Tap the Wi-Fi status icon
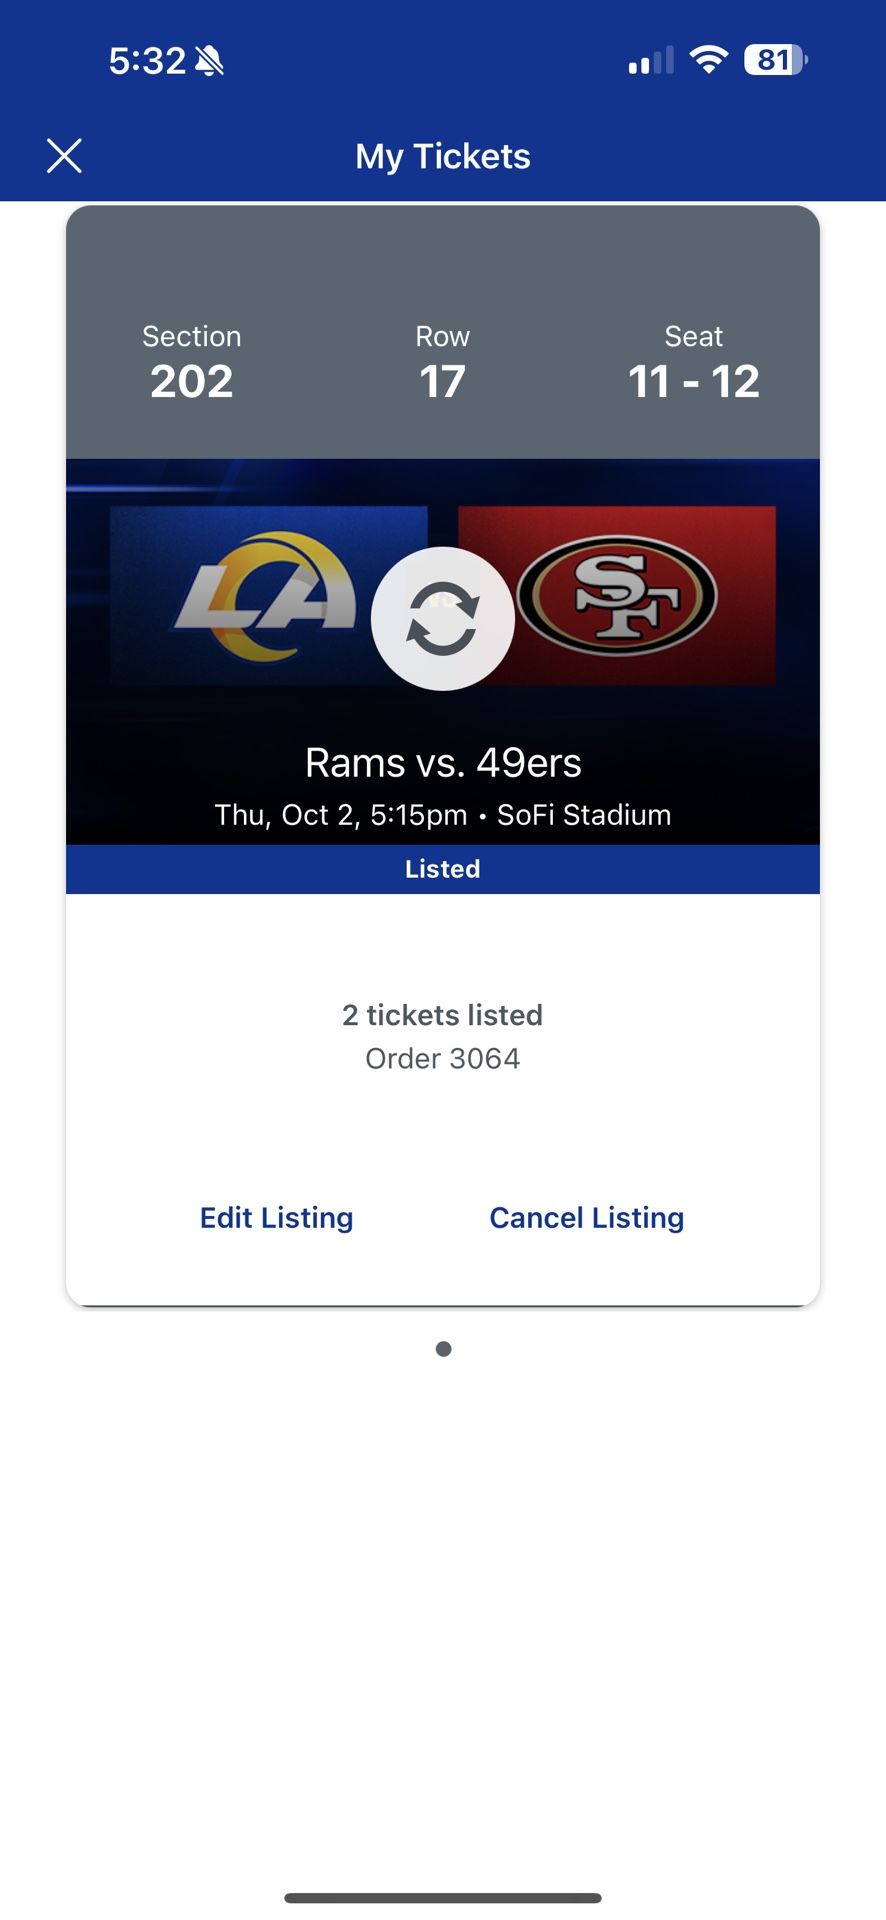886x1920 pixels. click(708, 60)
